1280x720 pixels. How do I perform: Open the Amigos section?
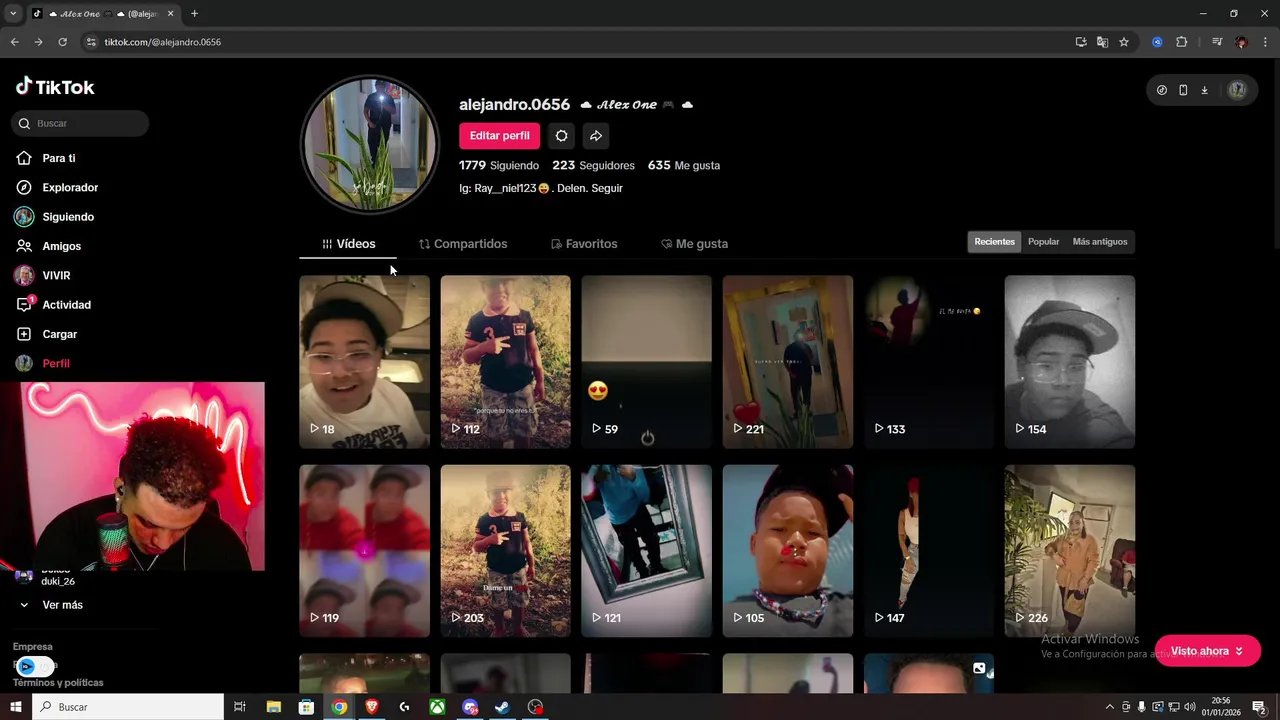point(62,246)
